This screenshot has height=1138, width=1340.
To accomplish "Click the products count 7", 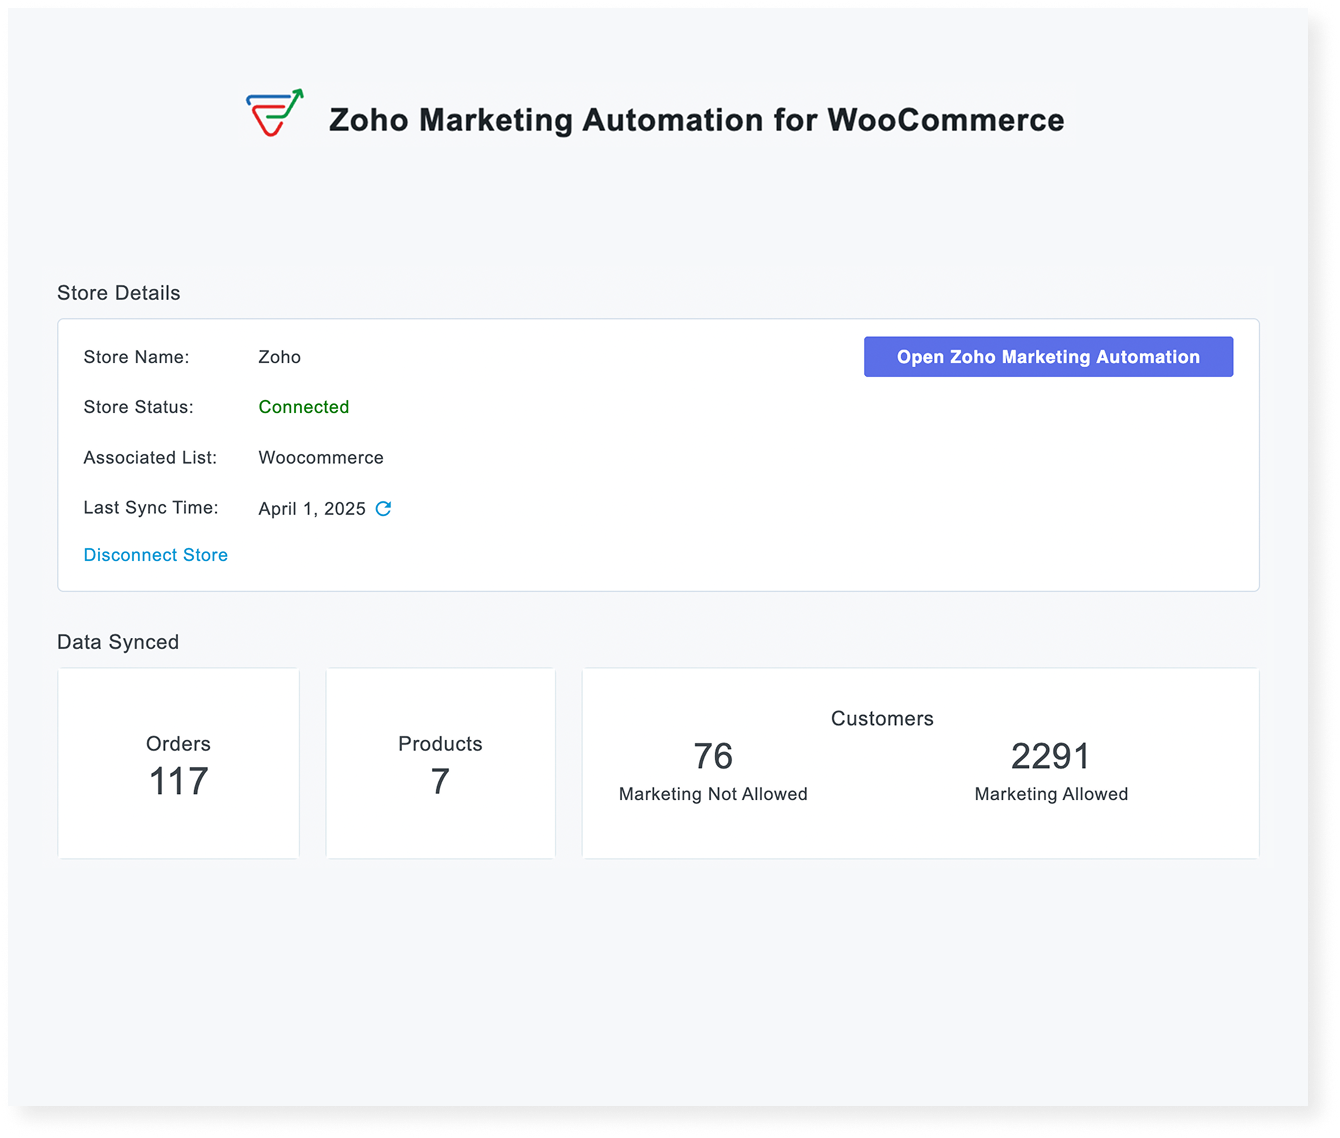I will [440, 781].
